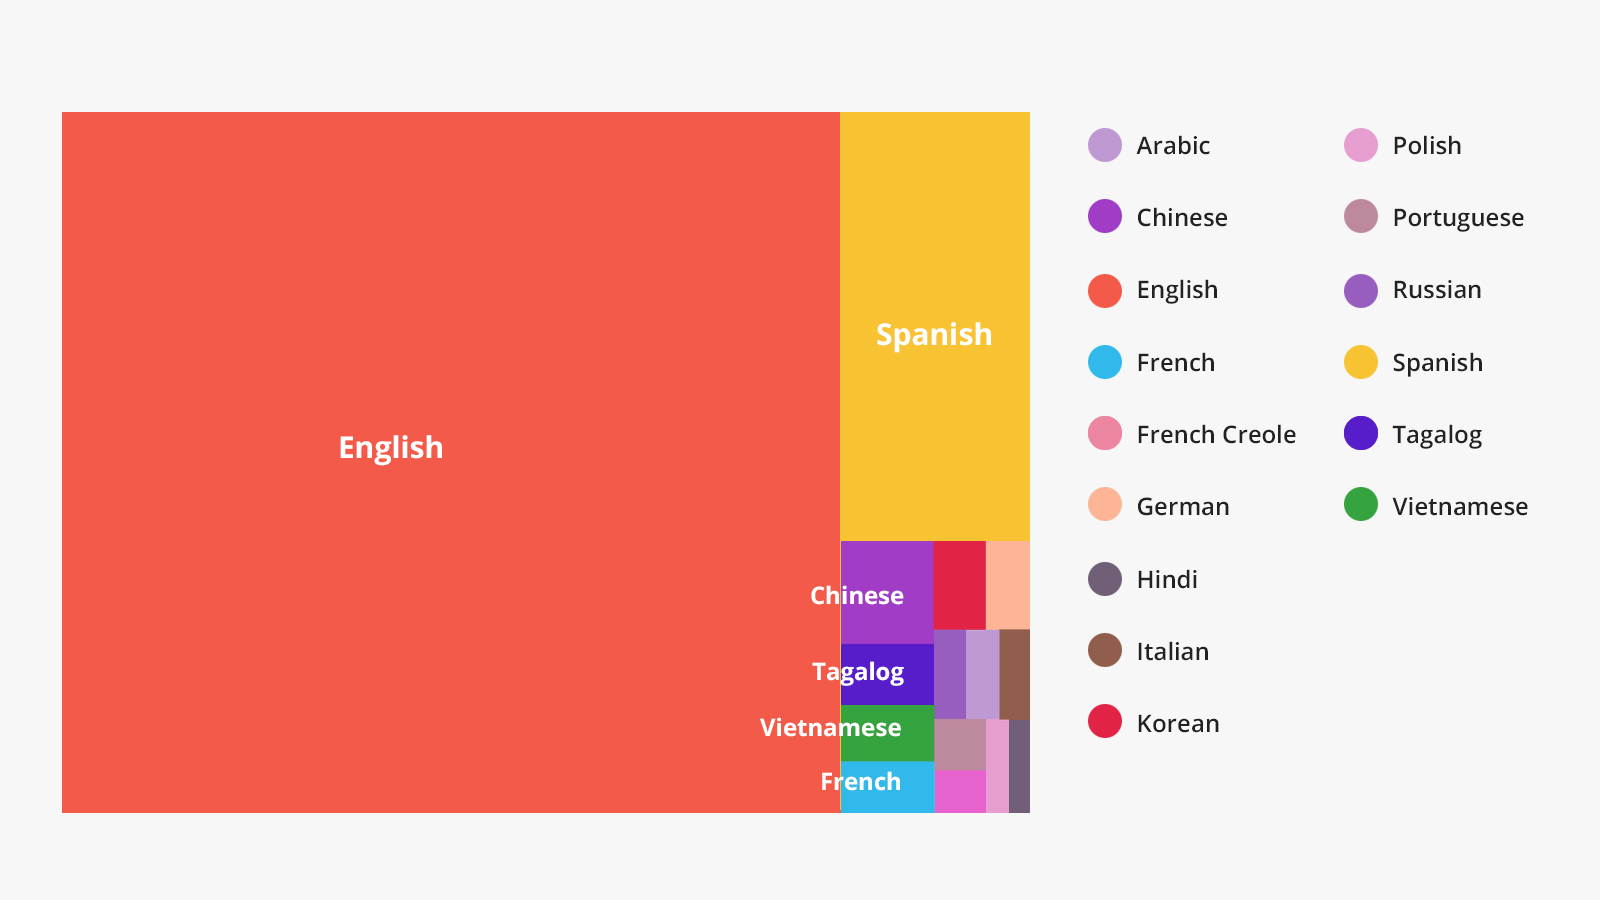This screenshot has width=1600, height=900.
Task: Select the German legend color dot
Action: coord(1105,506)
